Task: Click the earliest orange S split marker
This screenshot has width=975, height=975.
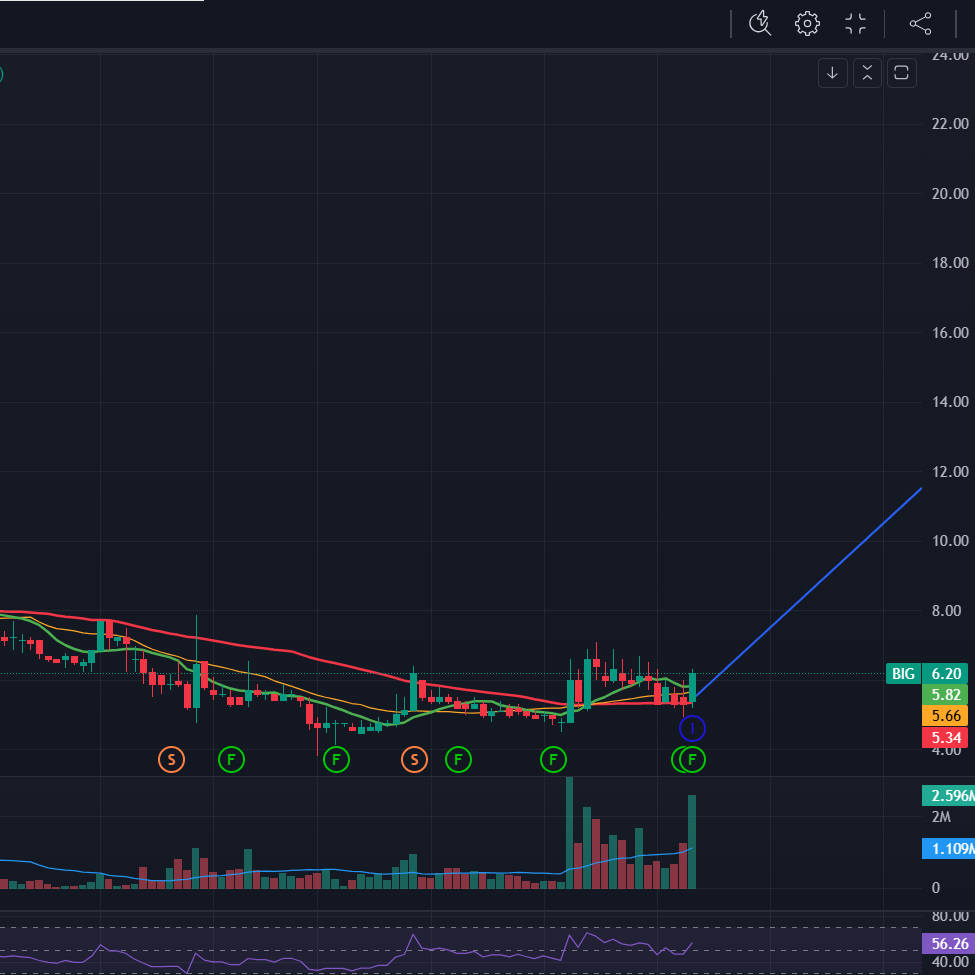Action: click(172, 759)
